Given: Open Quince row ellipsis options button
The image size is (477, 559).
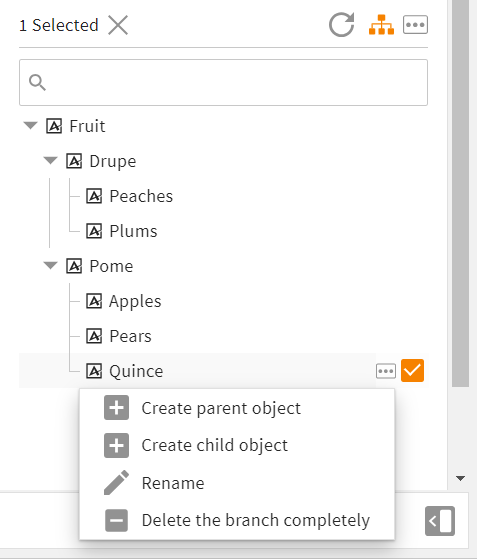Looking at the screenshot, I should click(386, 371).
